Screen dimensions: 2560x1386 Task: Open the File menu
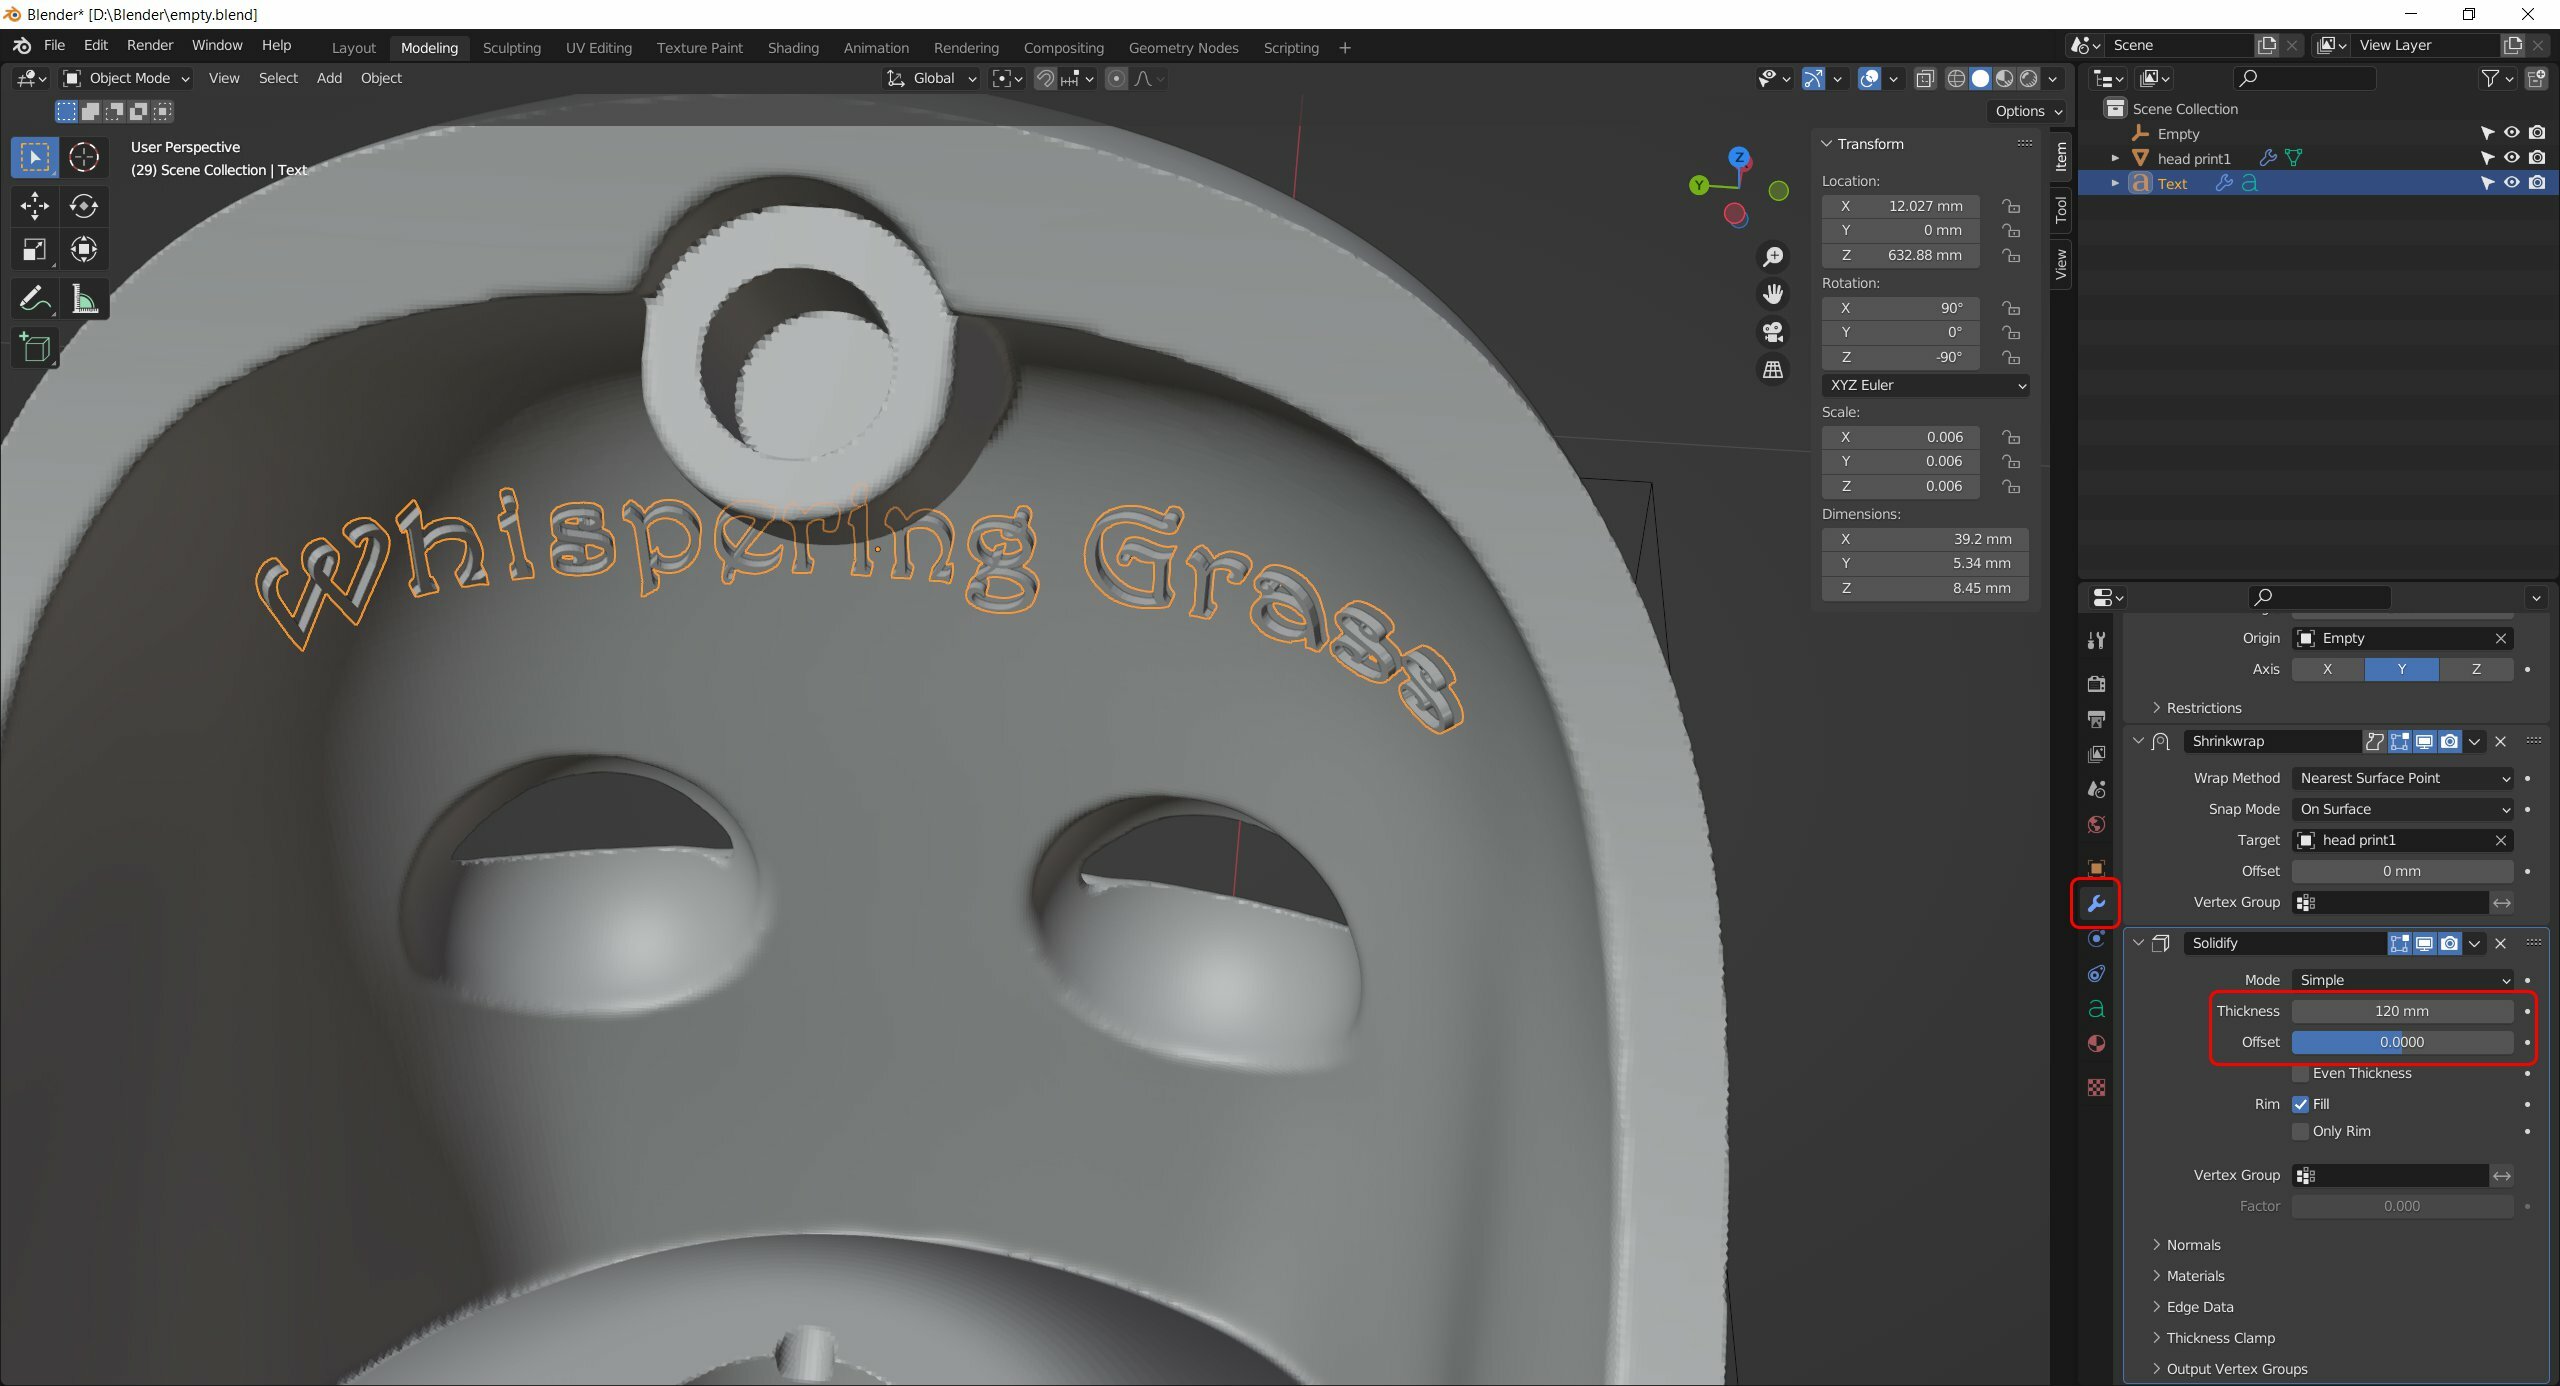click(x=54, y=46)
